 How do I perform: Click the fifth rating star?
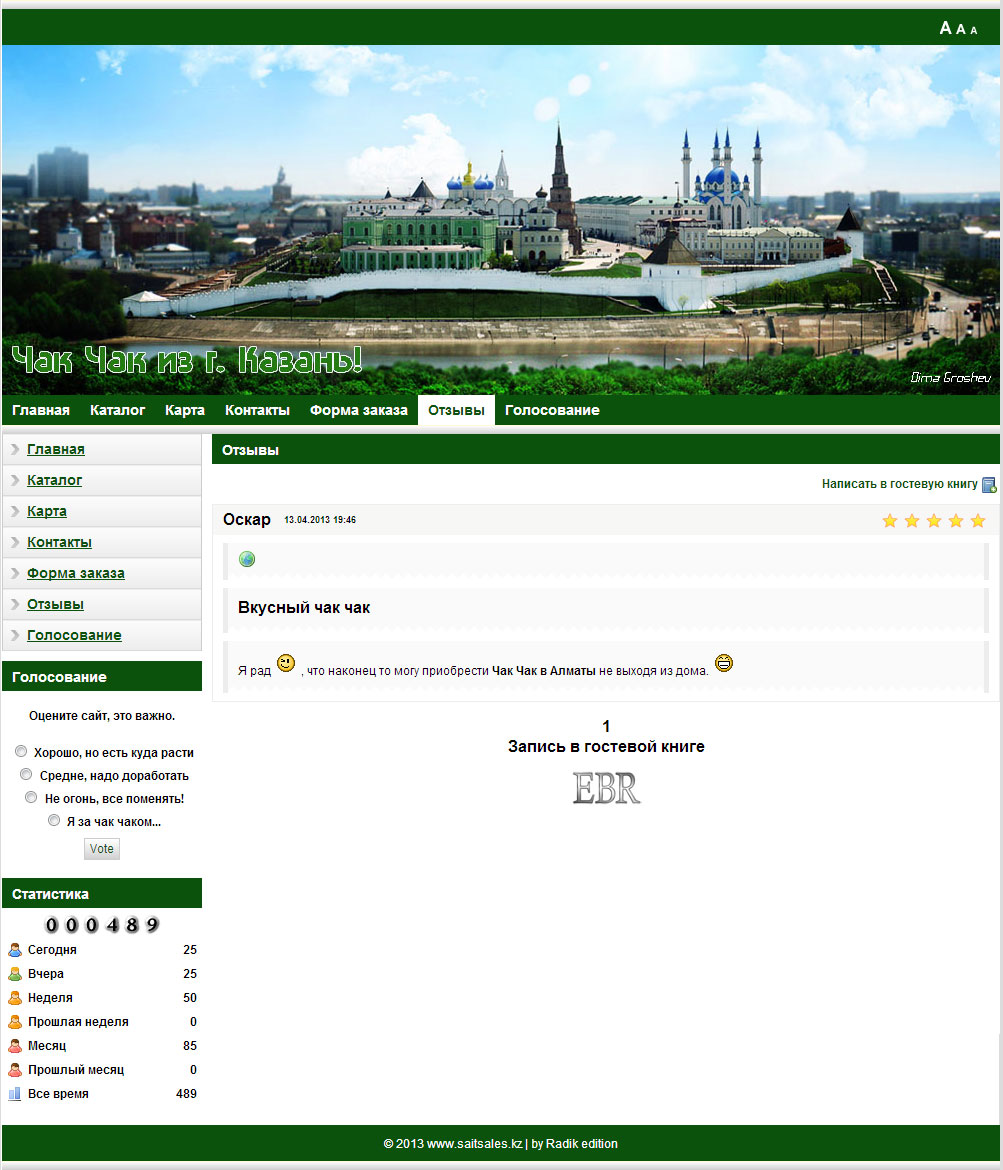pyautogui.click(x=978, y=521)
